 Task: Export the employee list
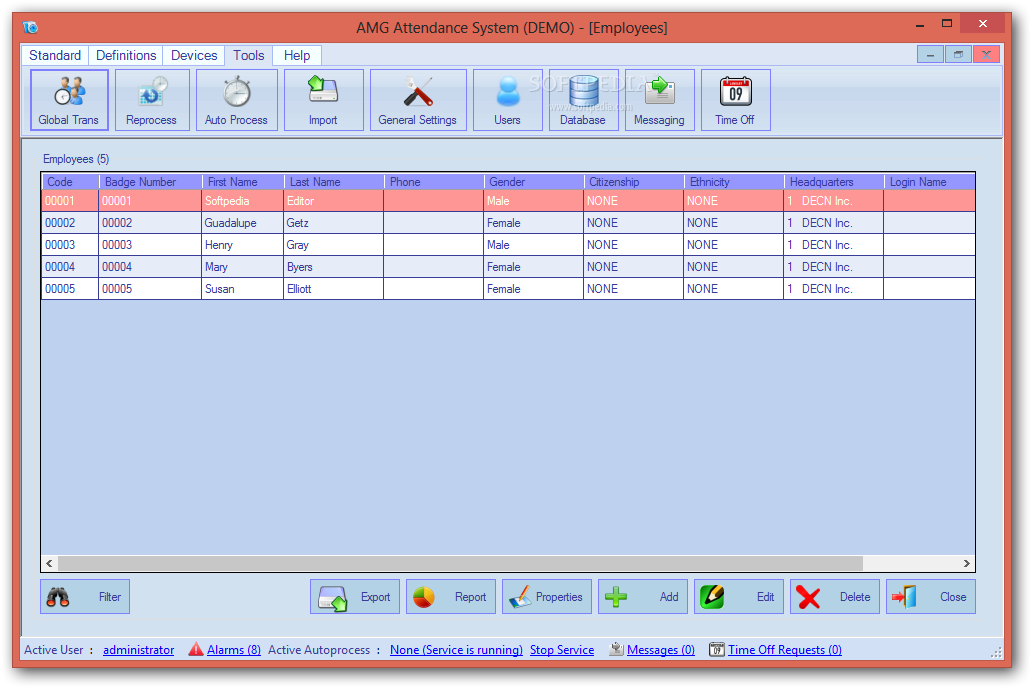coord(355,596)
